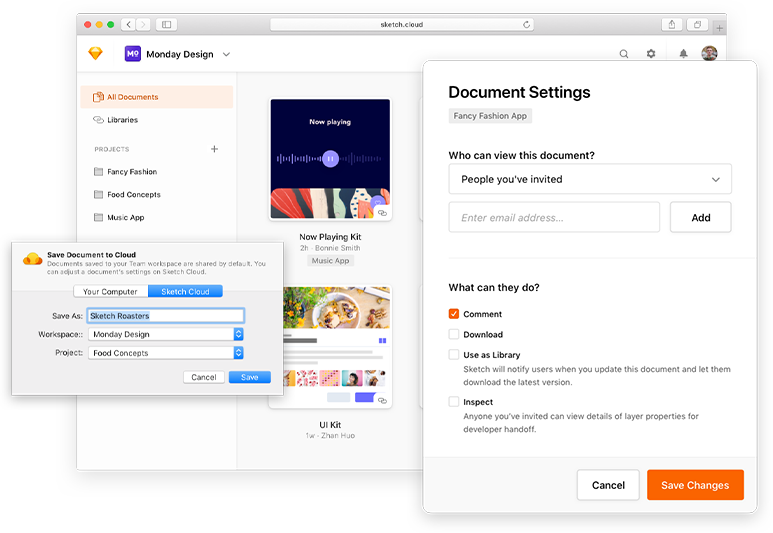This screenshot has width=773, height=533.
Task: Enable the Download checkbox
Action: (454, 334)
